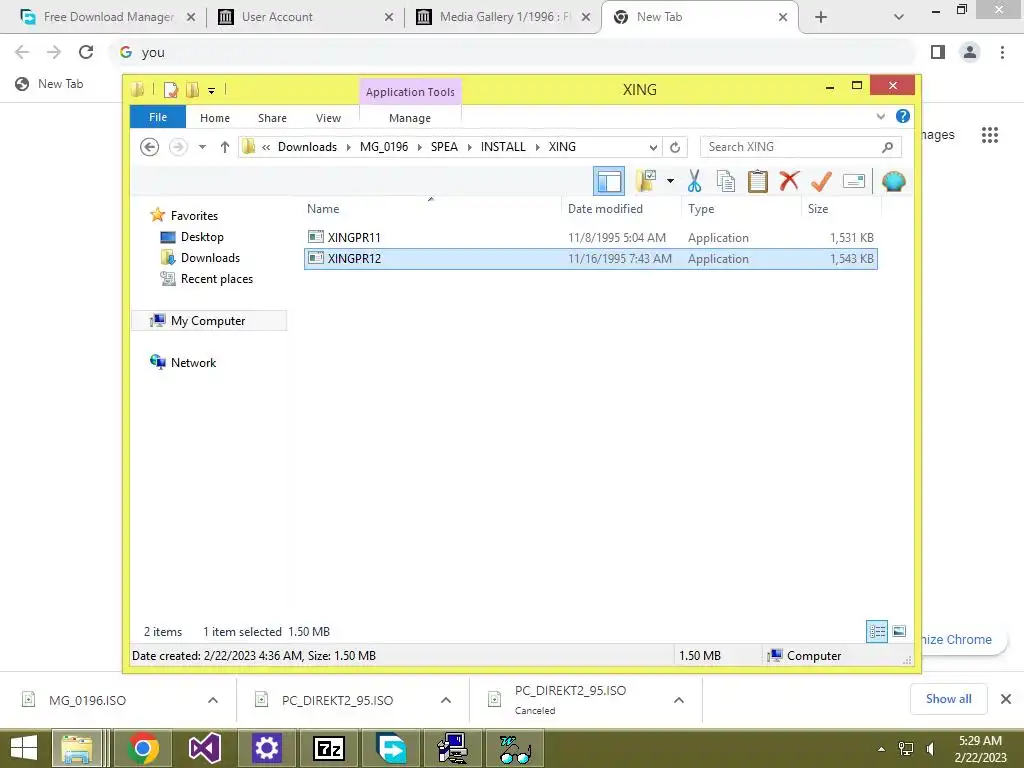Screen dimensions: 1024x768
Task: Open the File menu tab
Action: [x=158, y=117]
